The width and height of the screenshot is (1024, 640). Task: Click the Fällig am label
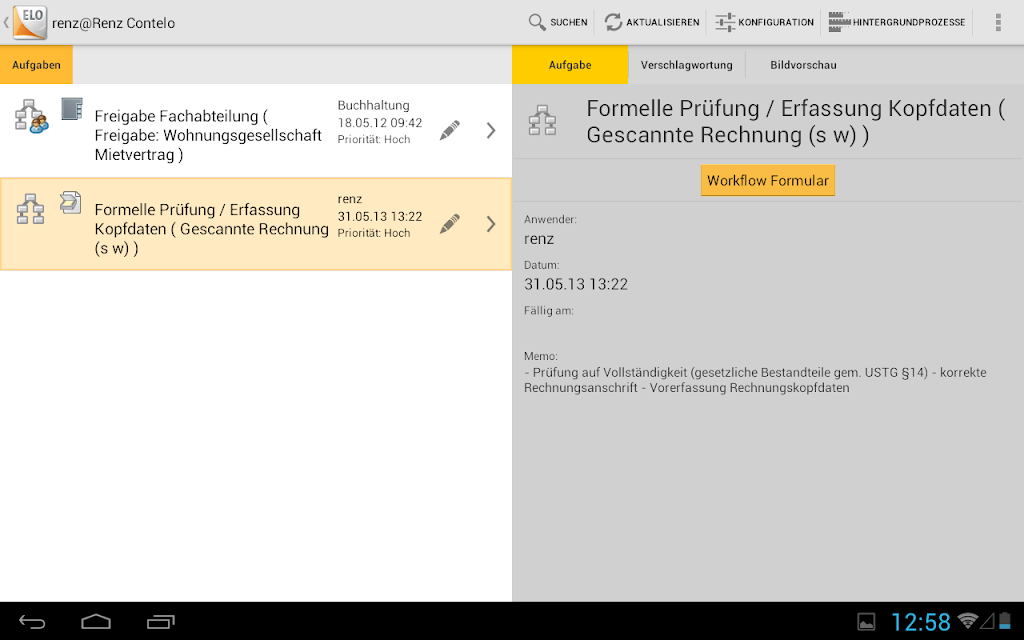click(x=549, y=311)
